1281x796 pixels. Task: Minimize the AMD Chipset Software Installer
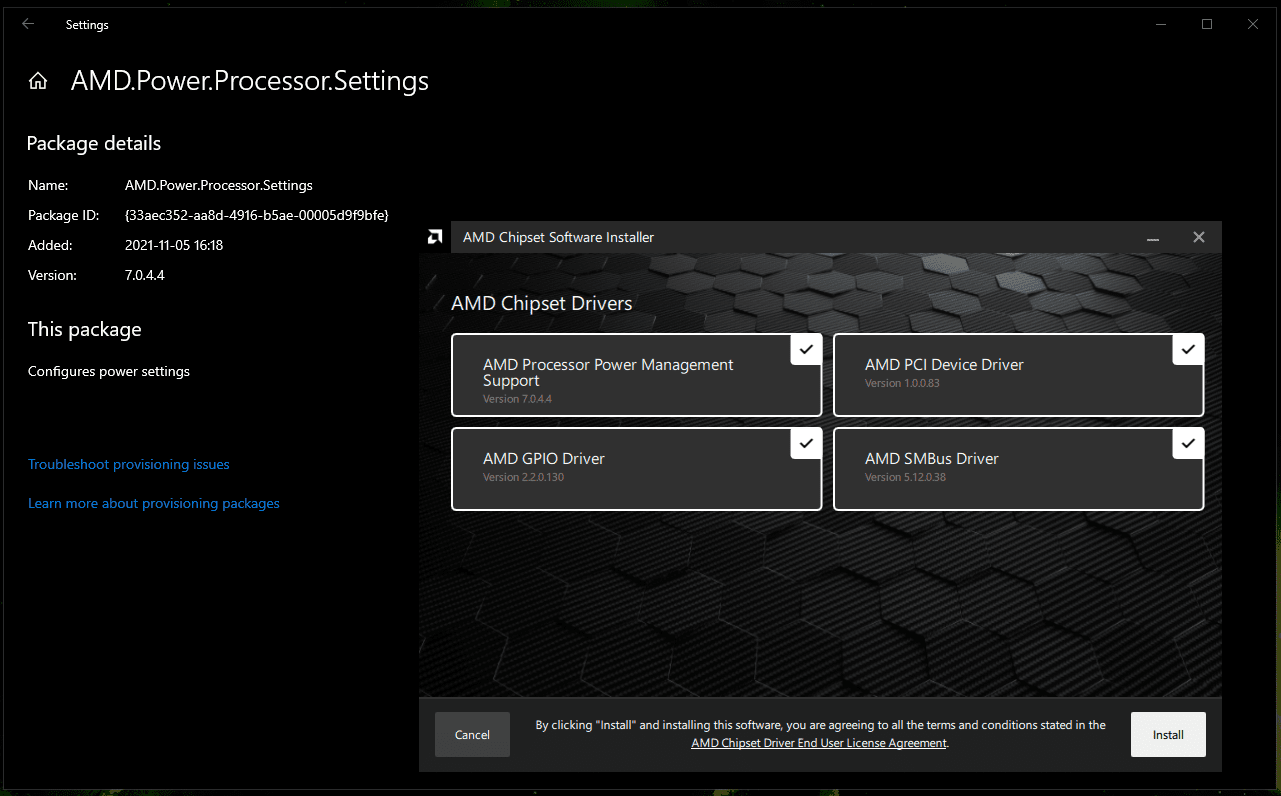pyautogui.click(x=1153, y=238)
